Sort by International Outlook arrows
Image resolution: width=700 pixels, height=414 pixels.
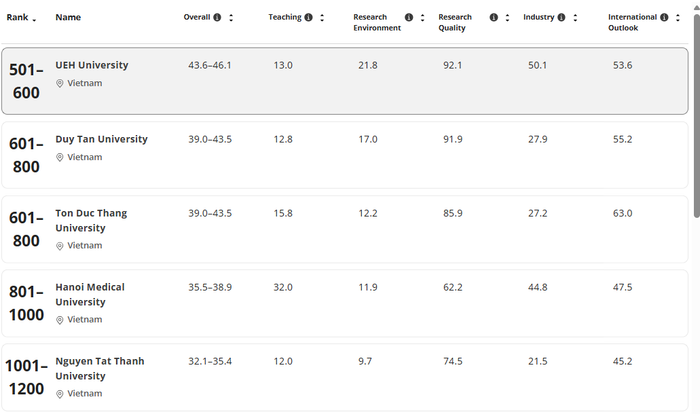point(678,18)
